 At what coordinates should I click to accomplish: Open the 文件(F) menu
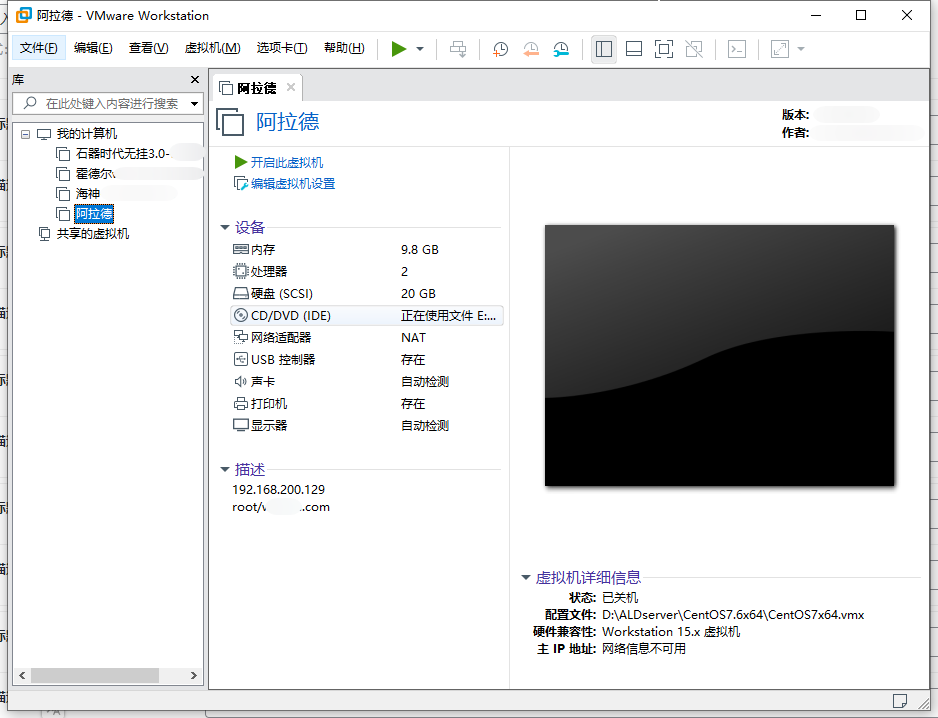pos(38,48)
